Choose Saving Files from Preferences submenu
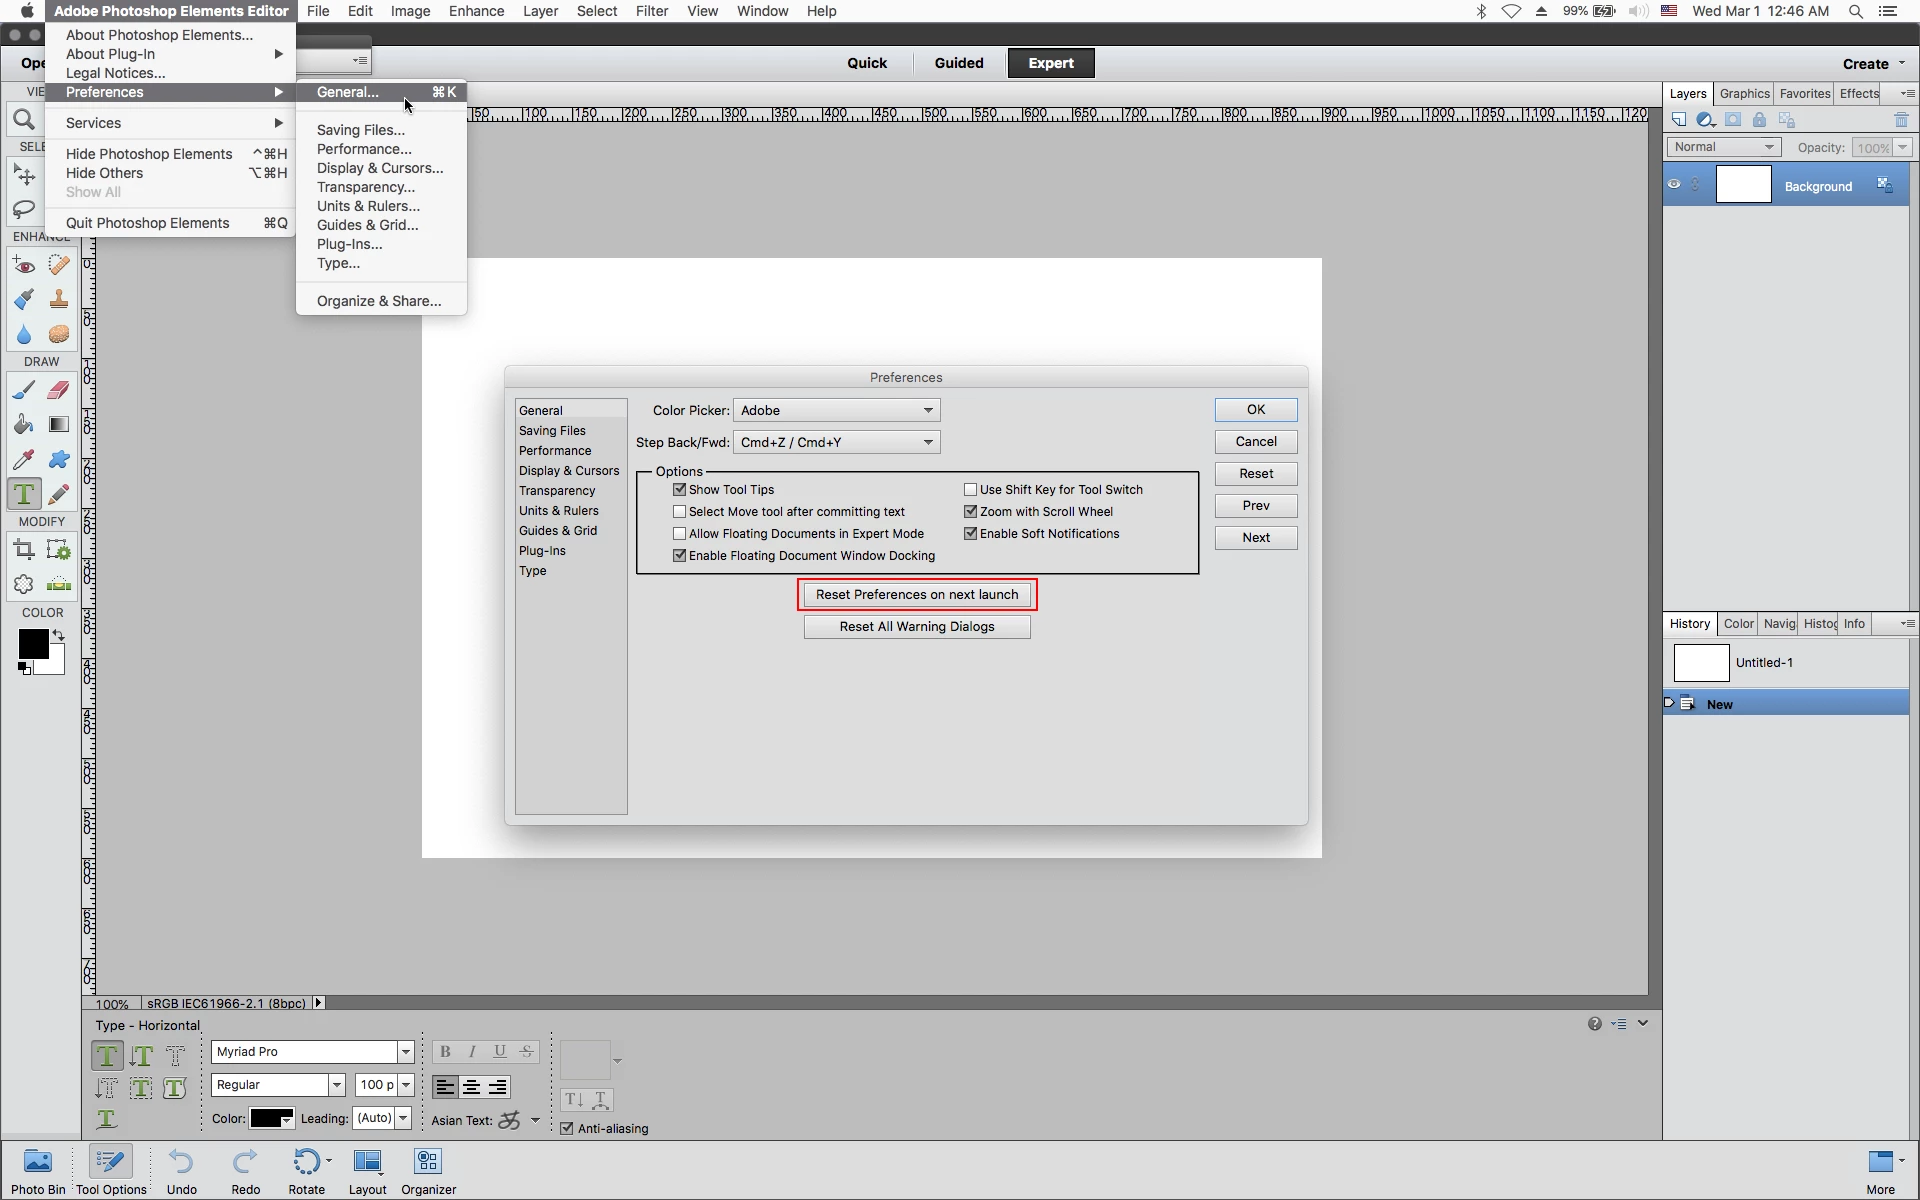This screenshot has height=1200, width=1920. click(360, 130)
